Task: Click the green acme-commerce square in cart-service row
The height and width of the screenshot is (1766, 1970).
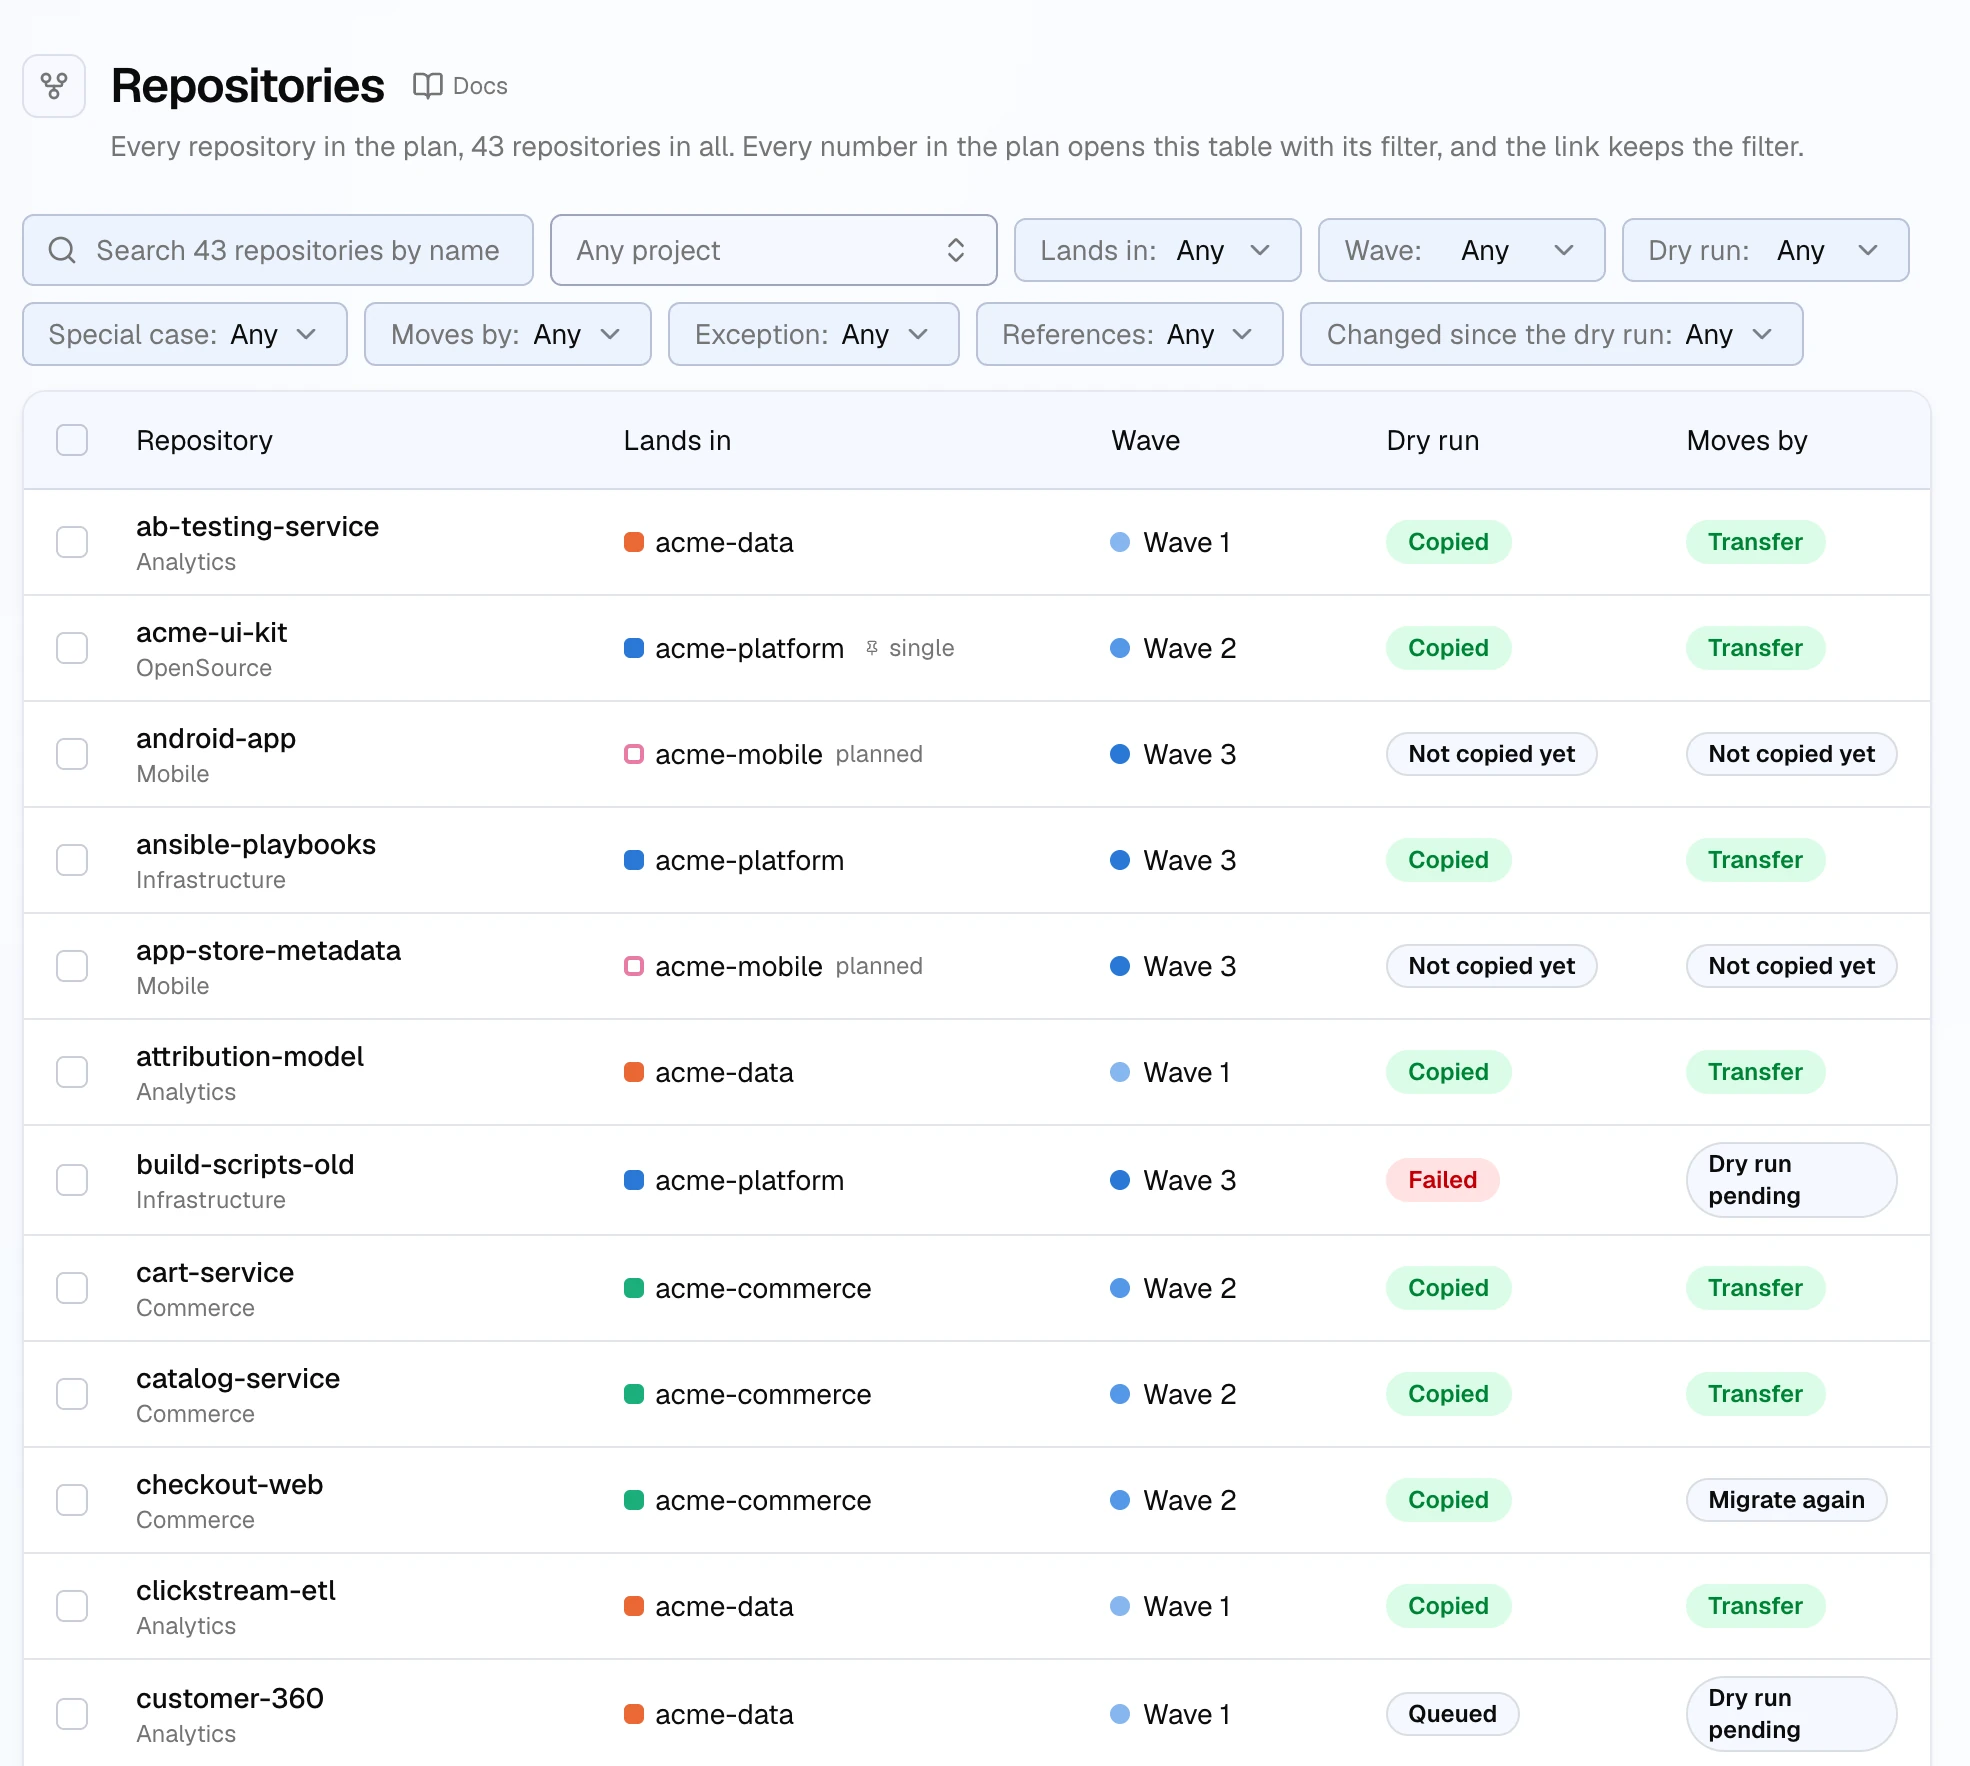Action: pos(633,1288)
